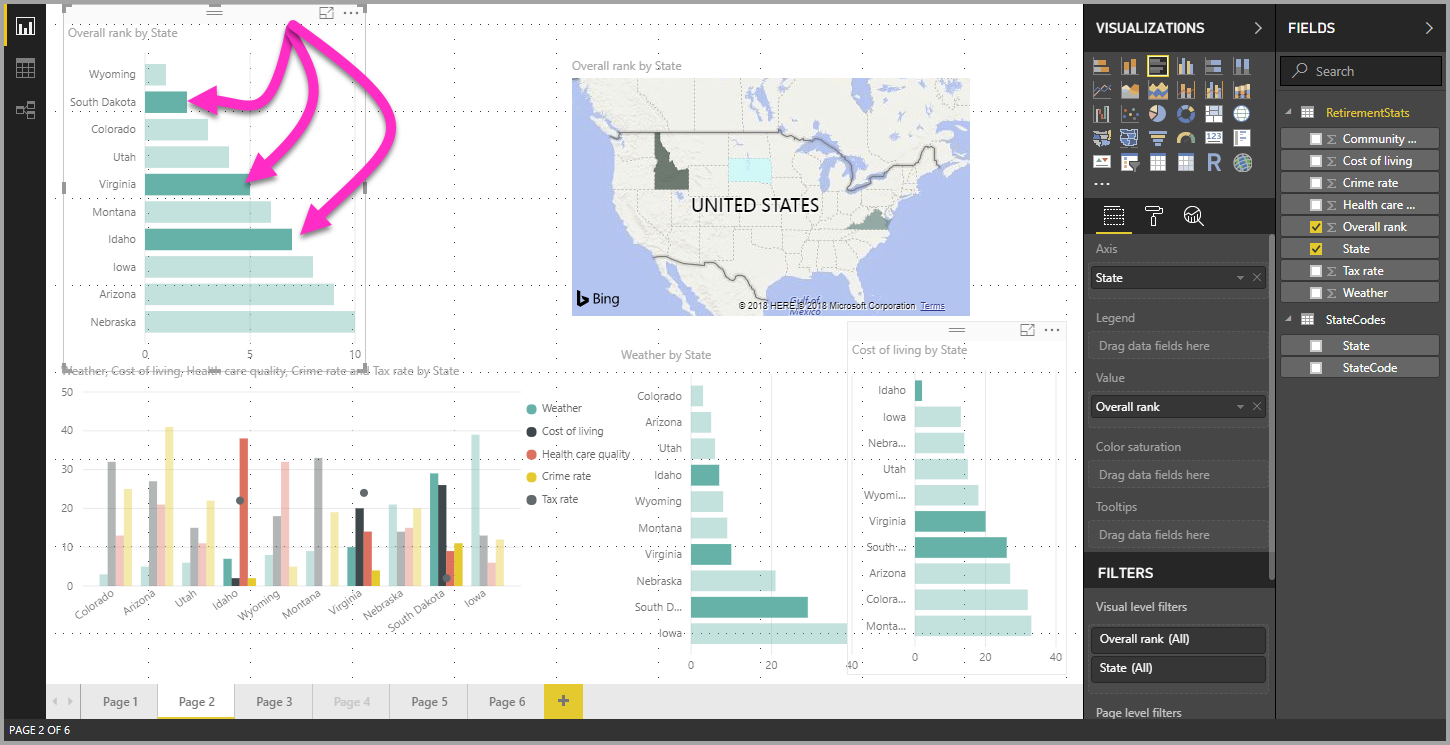
Task: Expand the Overall rank (All) filter
Action: (x=1178, y=639)
